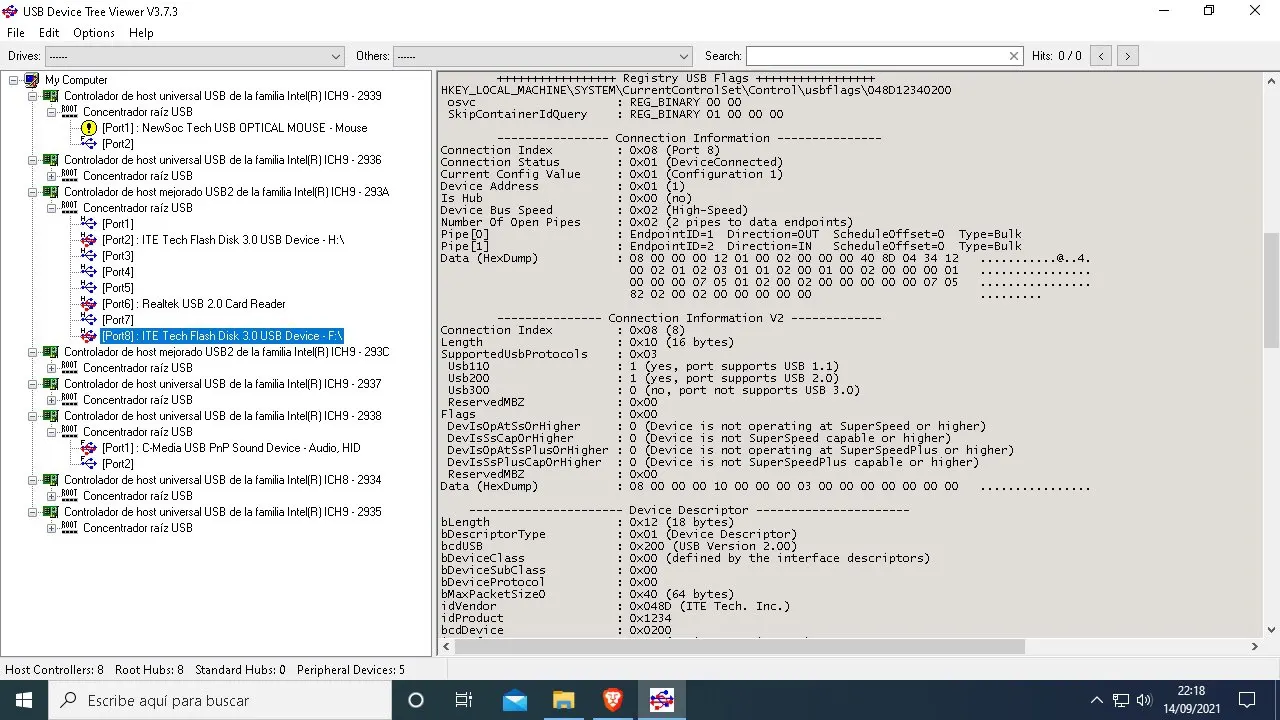Collapse the ICH9 - 2937 controller node

(x=33, y=384)
